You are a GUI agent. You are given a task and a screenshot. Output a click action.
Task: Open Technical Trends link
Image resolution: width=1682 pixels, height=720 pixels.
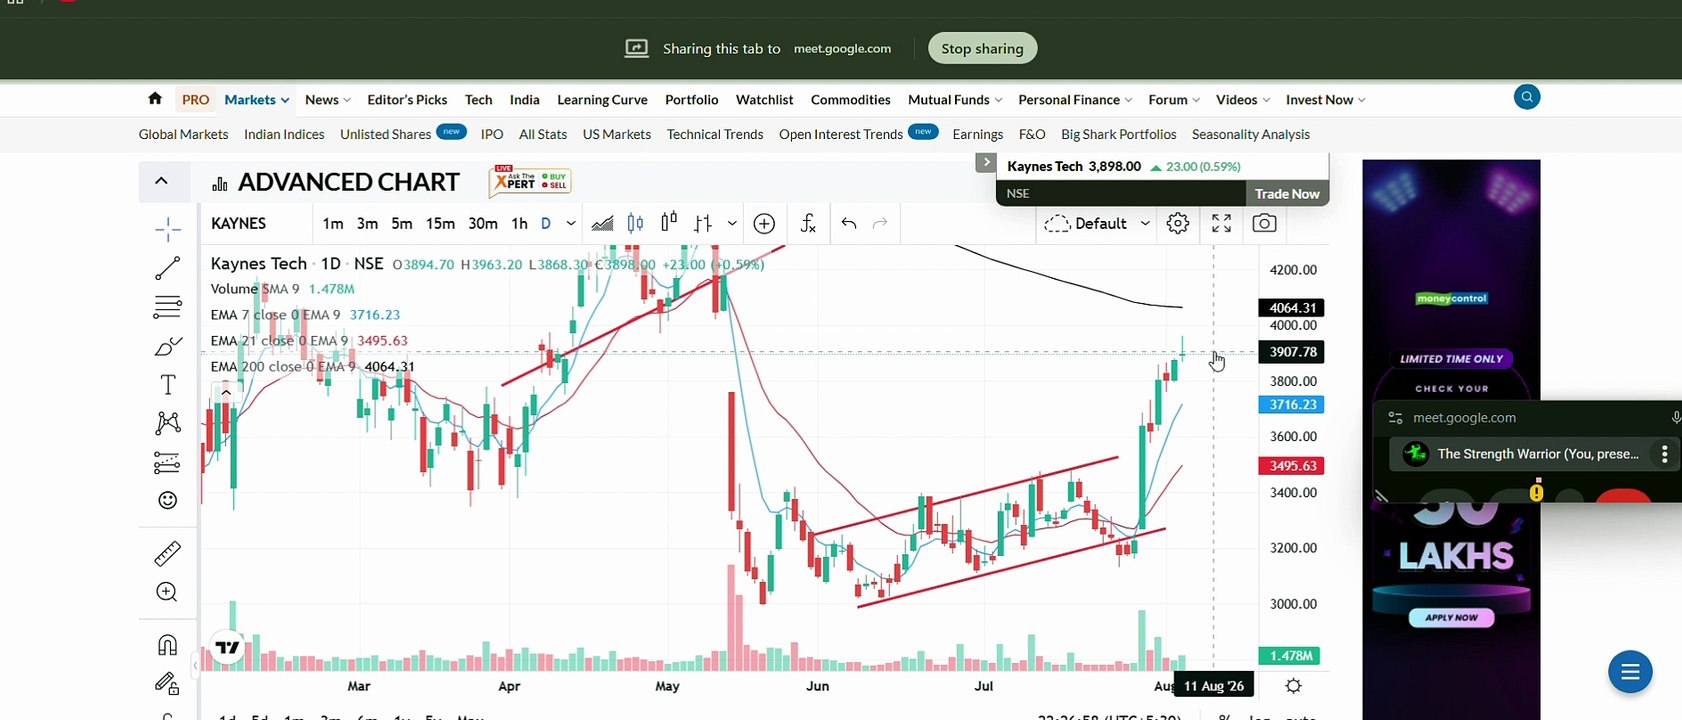[x=715, y=134]
